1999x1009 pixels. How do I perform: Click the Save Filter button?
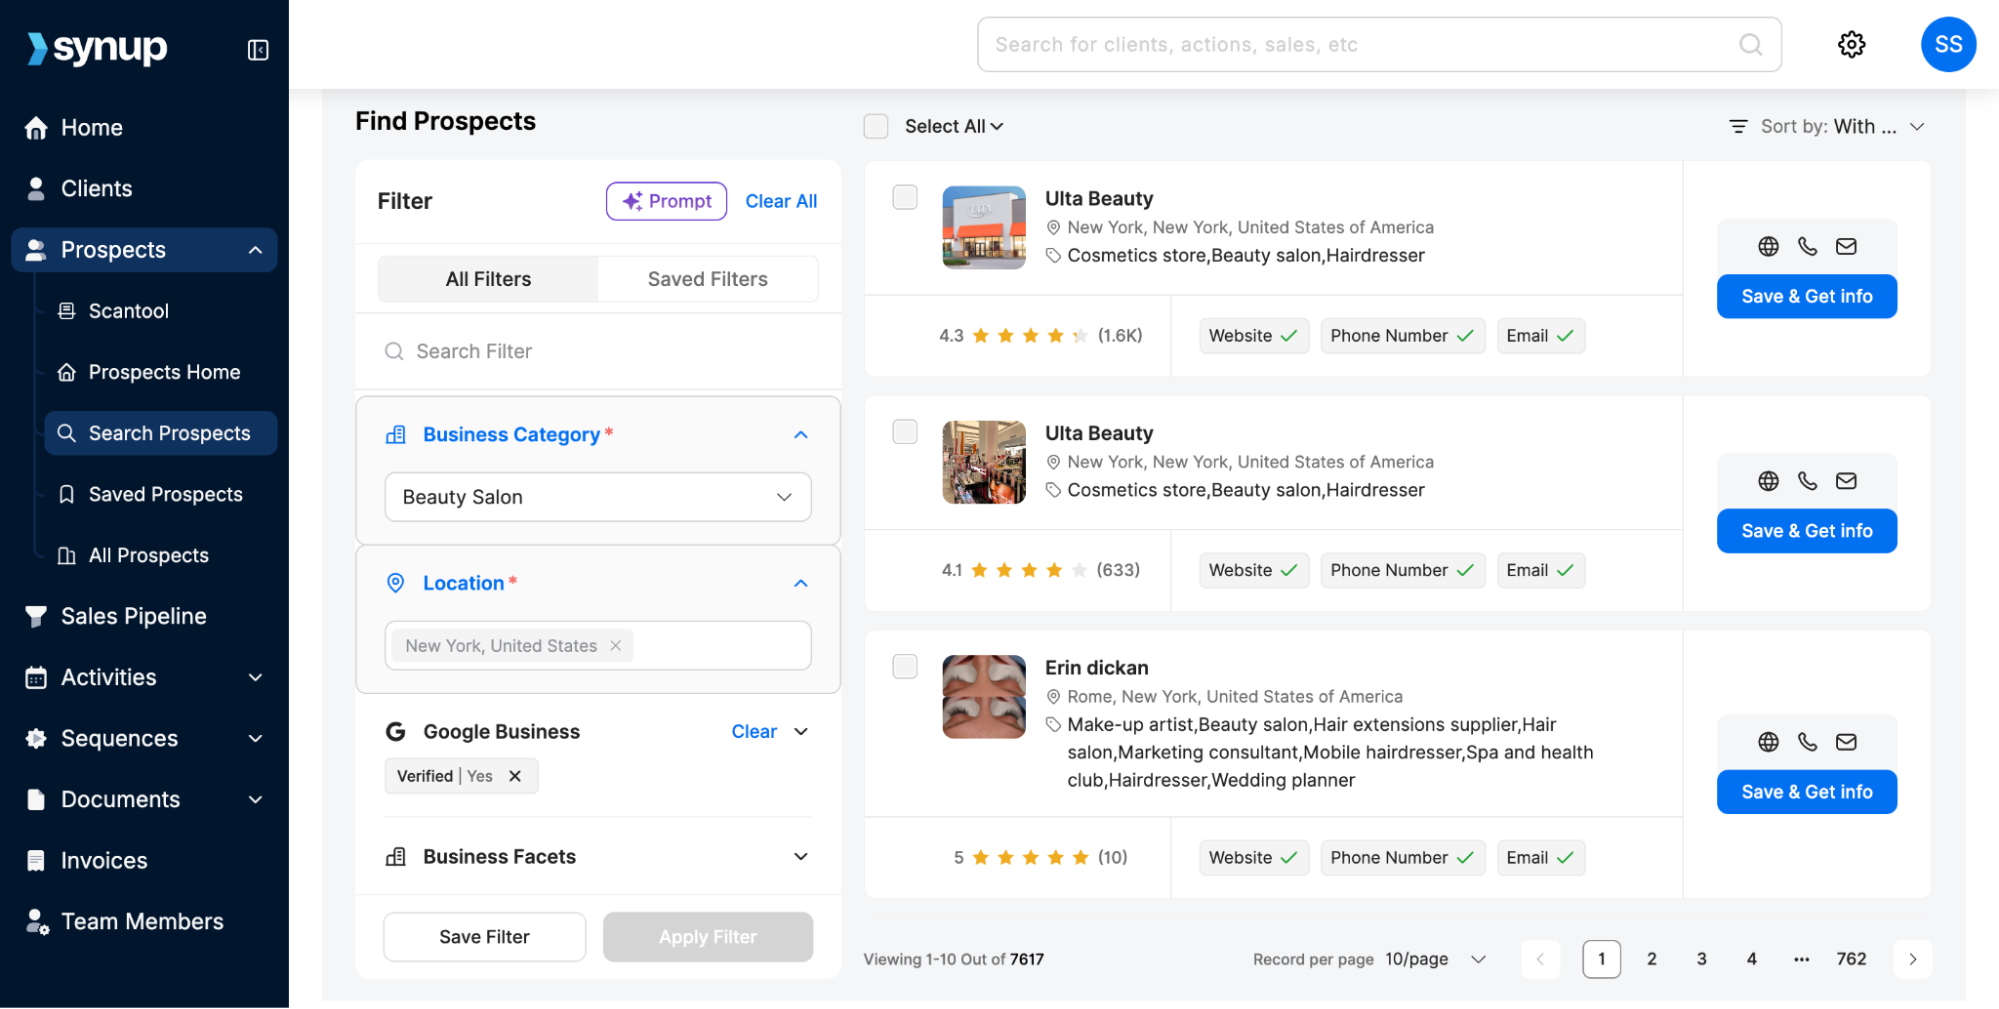(484, 937)
